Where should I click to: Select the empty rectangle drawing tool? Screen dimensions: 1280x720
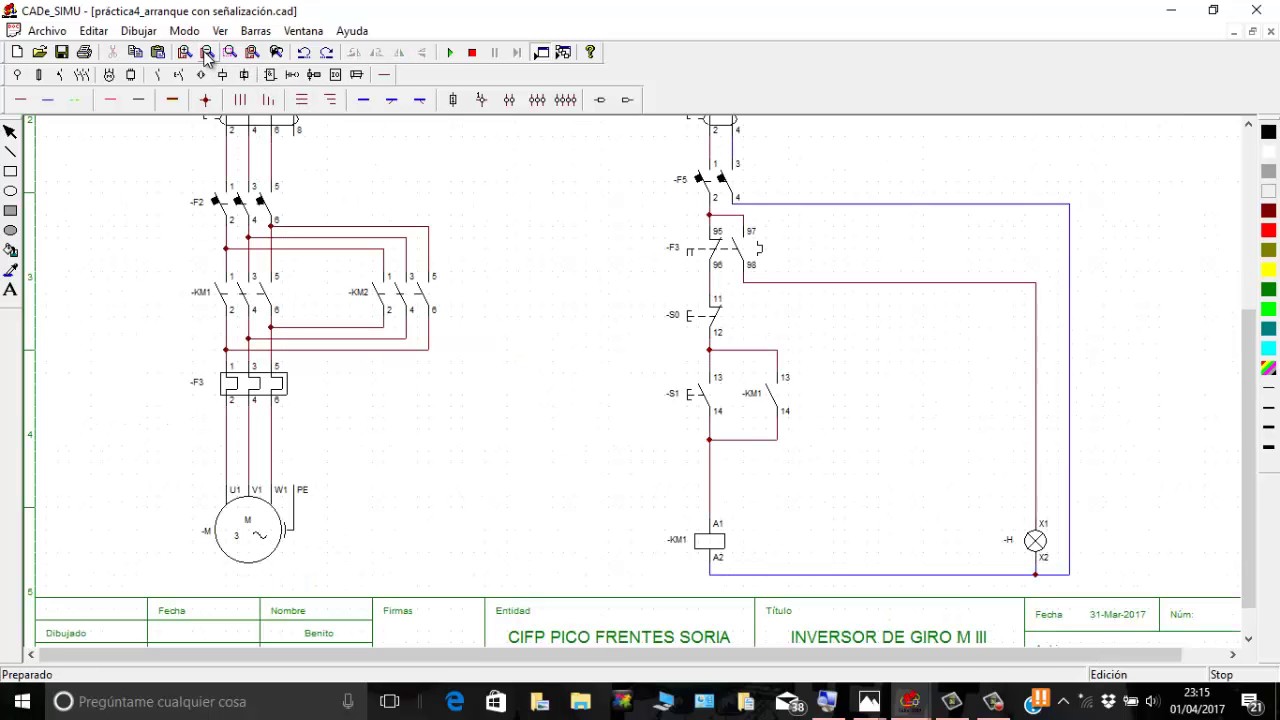(10, 171)
